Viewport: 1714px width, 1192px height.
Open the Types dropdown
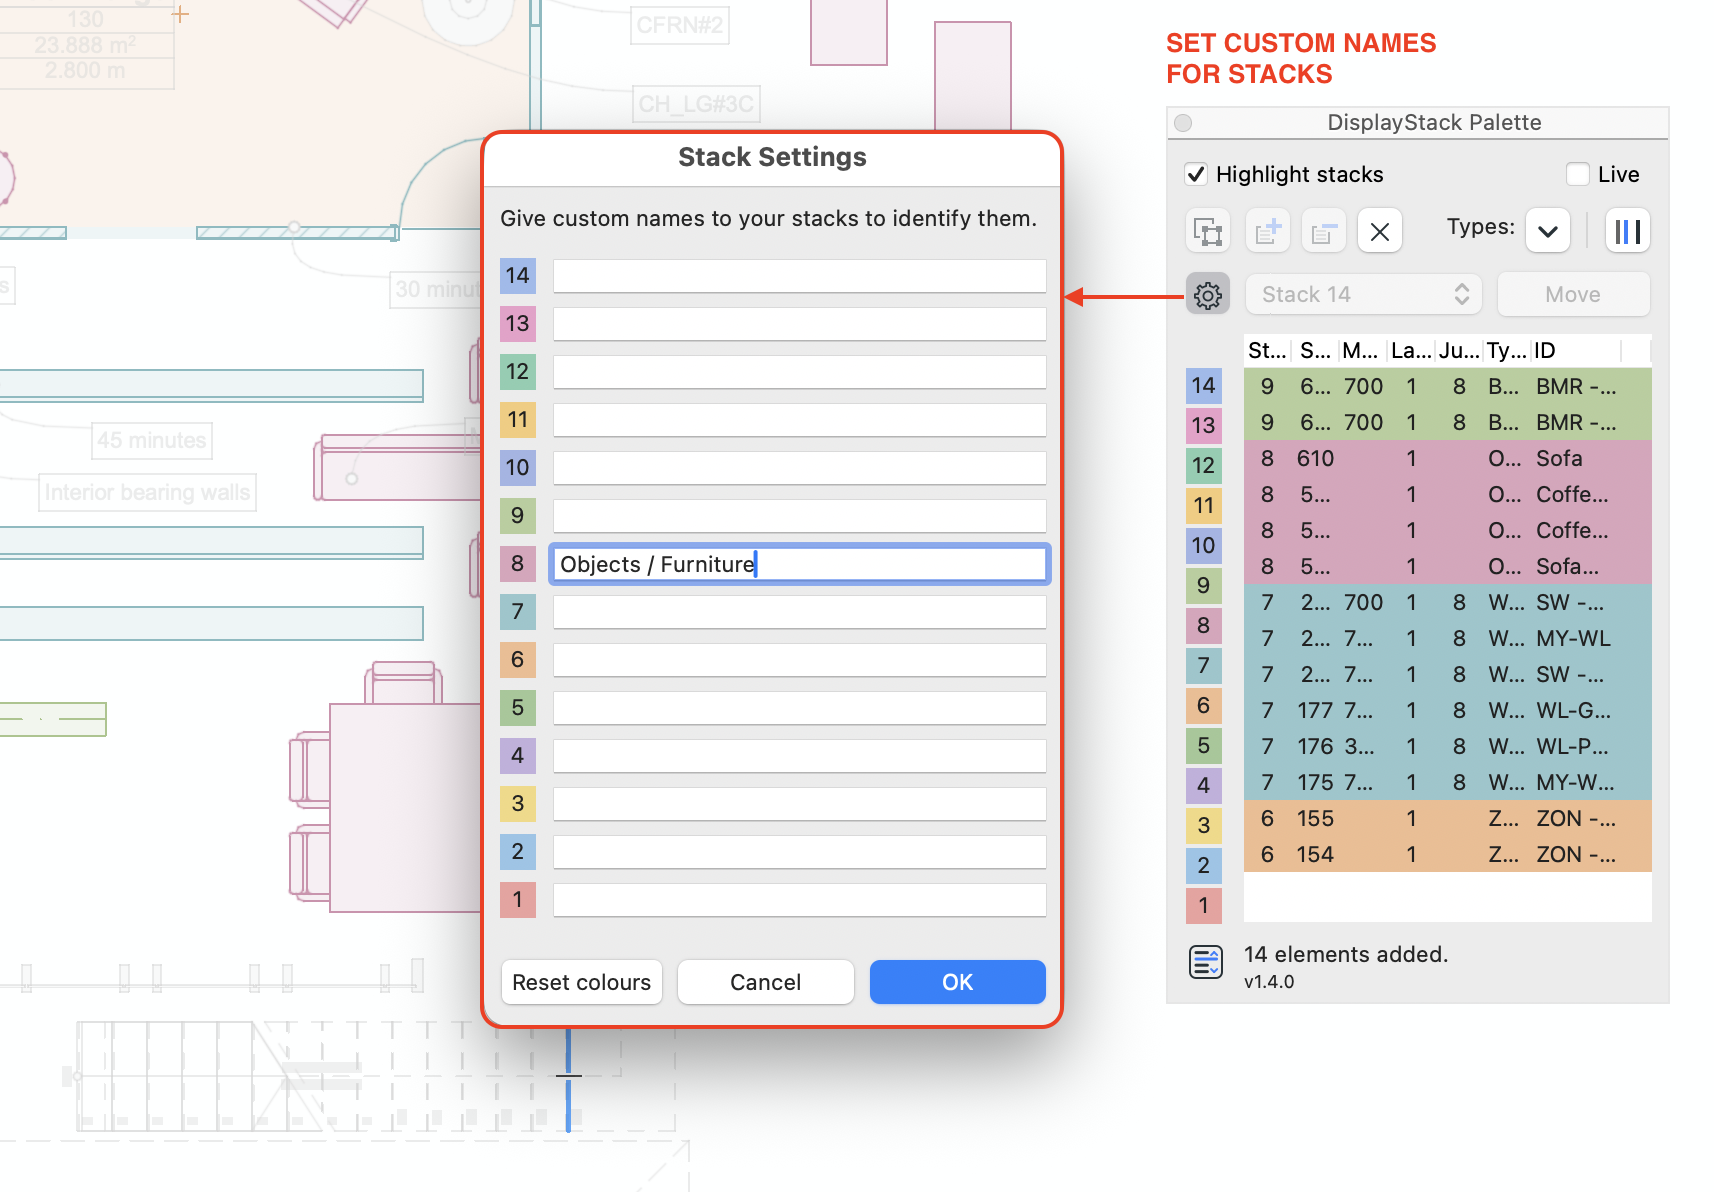[1548, 231]
